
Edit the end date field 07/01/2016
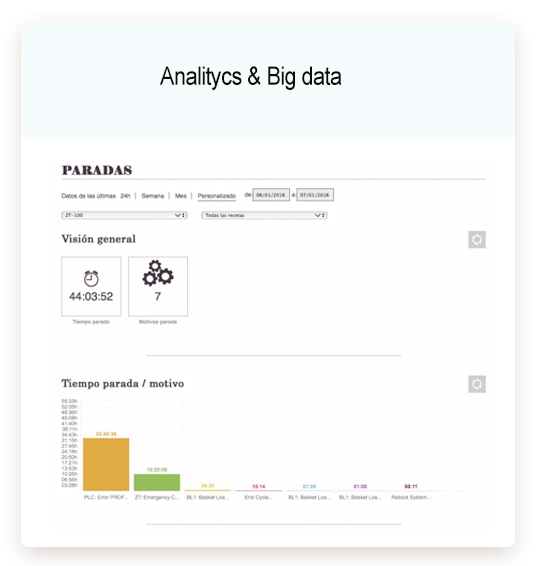coord(315,195)
